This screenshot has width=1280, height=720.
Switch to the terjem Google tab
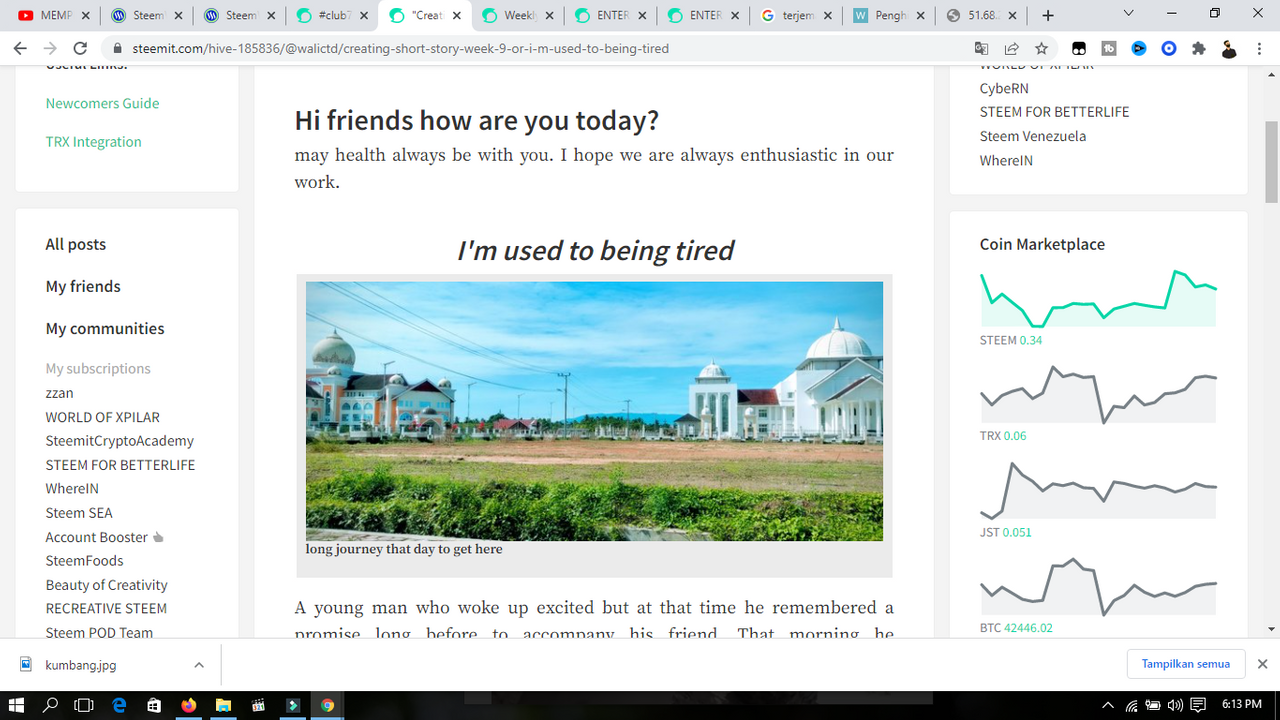[x=795, y=15]
